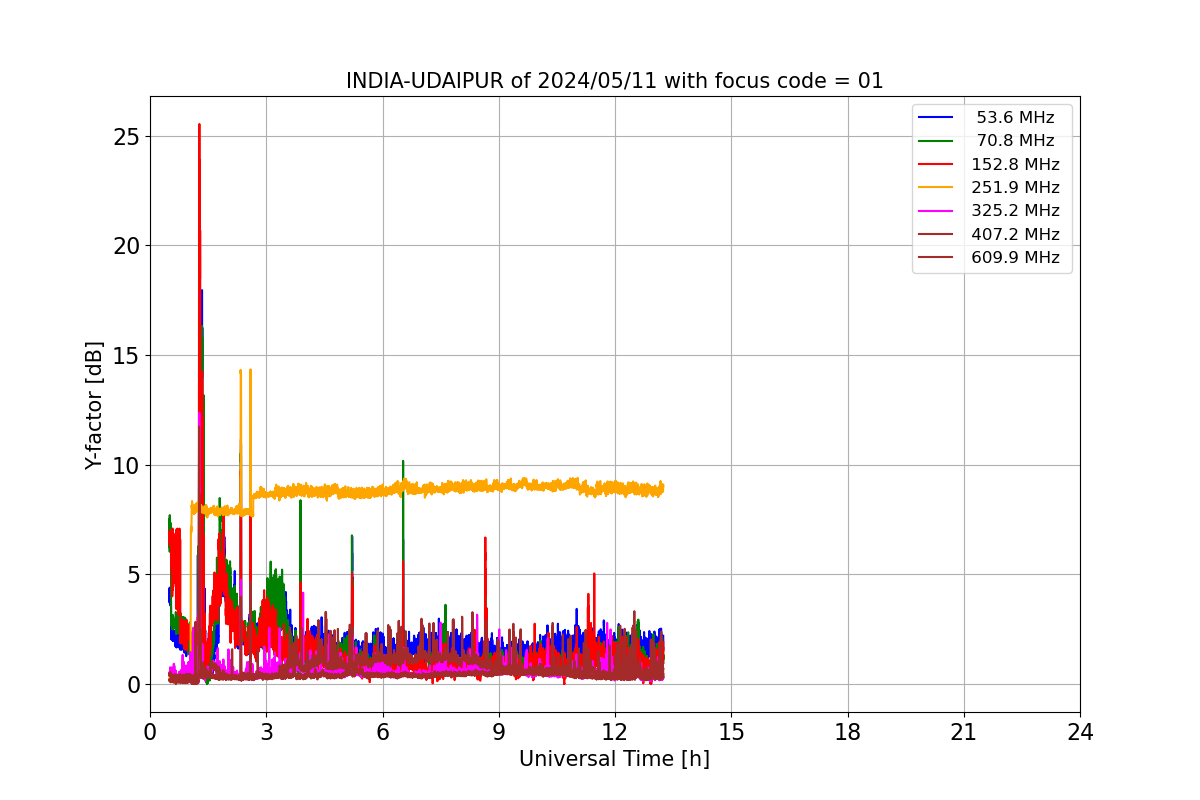
Task: Select the 70.8 MHz legend label
Action: pos(1015,141)
